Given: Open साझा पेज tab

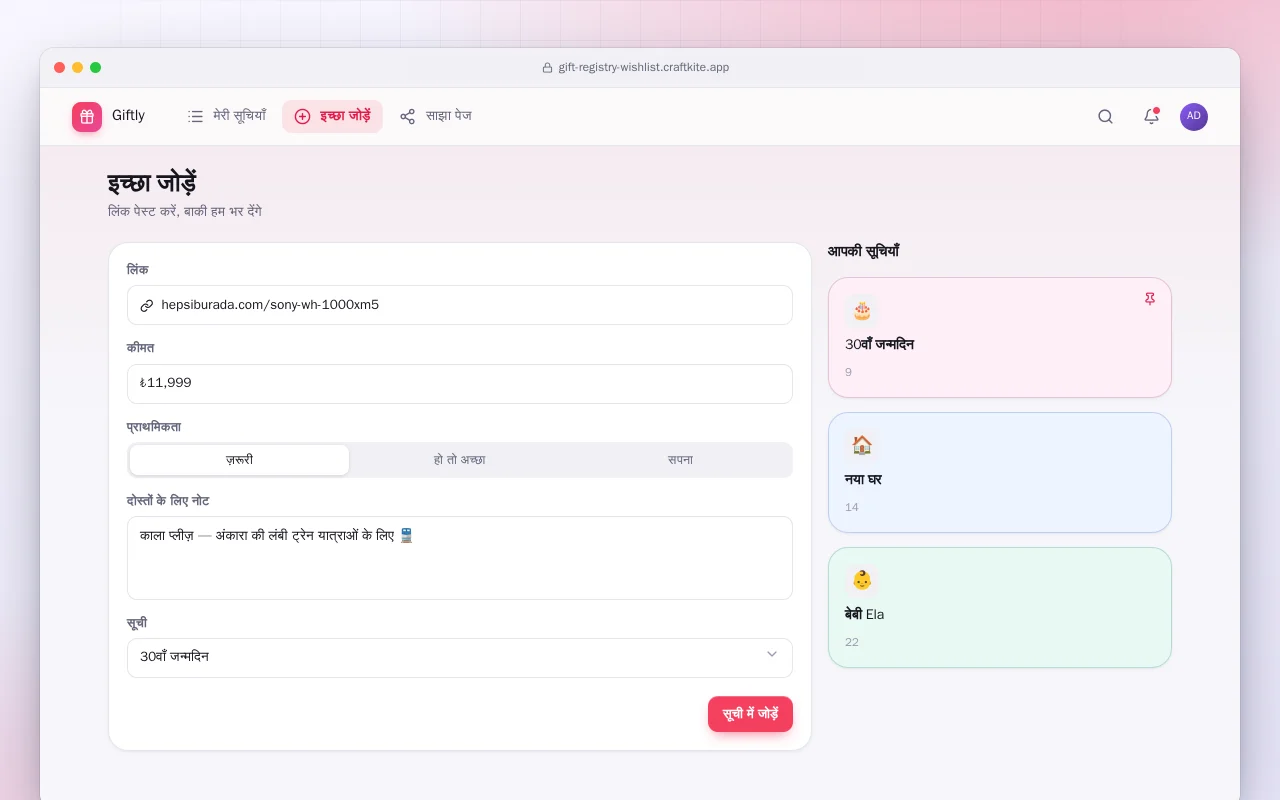Looking at the screenshot, I should [435, 116].
